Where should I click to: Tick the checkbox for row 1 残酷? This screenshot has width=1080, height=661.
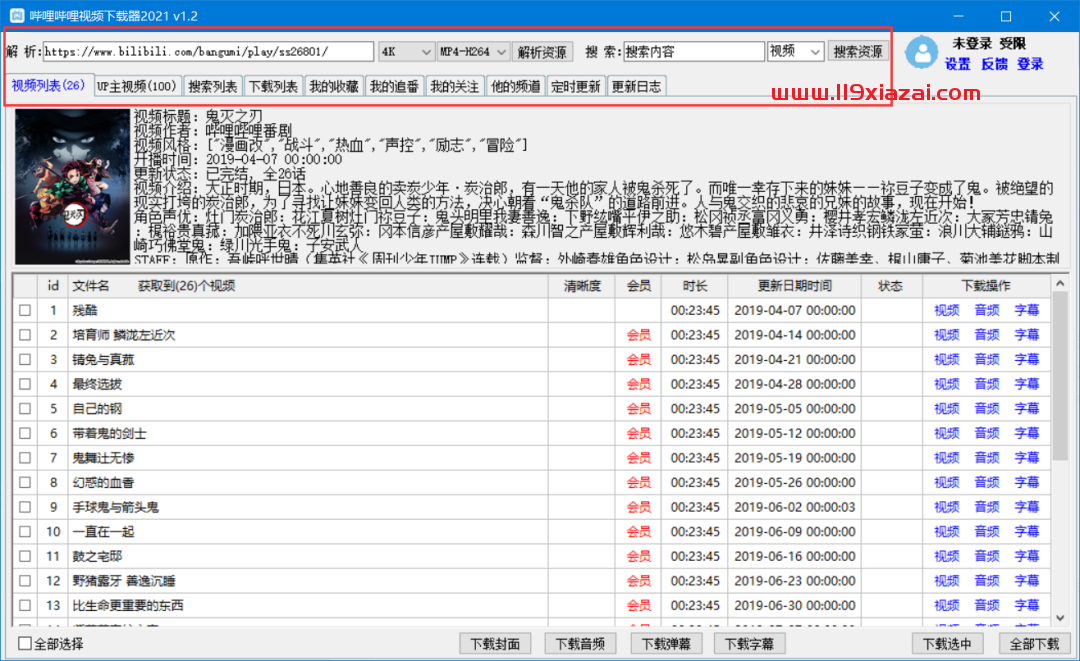pyautogui.click(x=25, y=311)
